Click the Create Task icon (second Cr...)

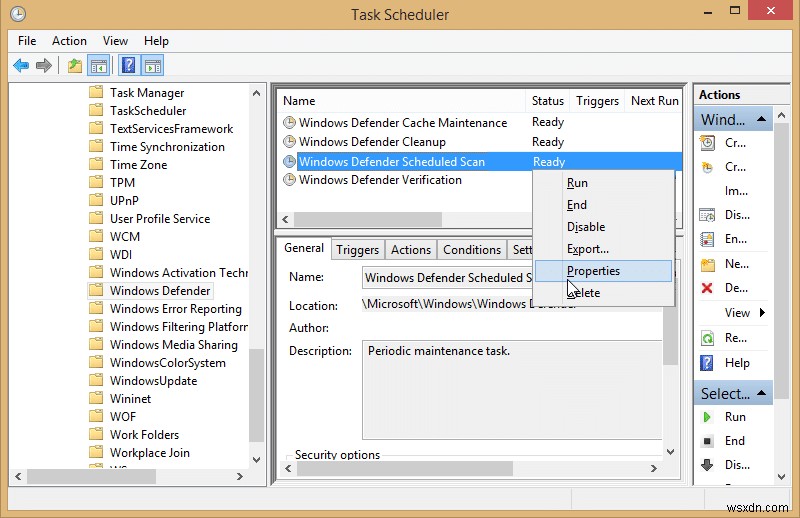tap(707, 167)
